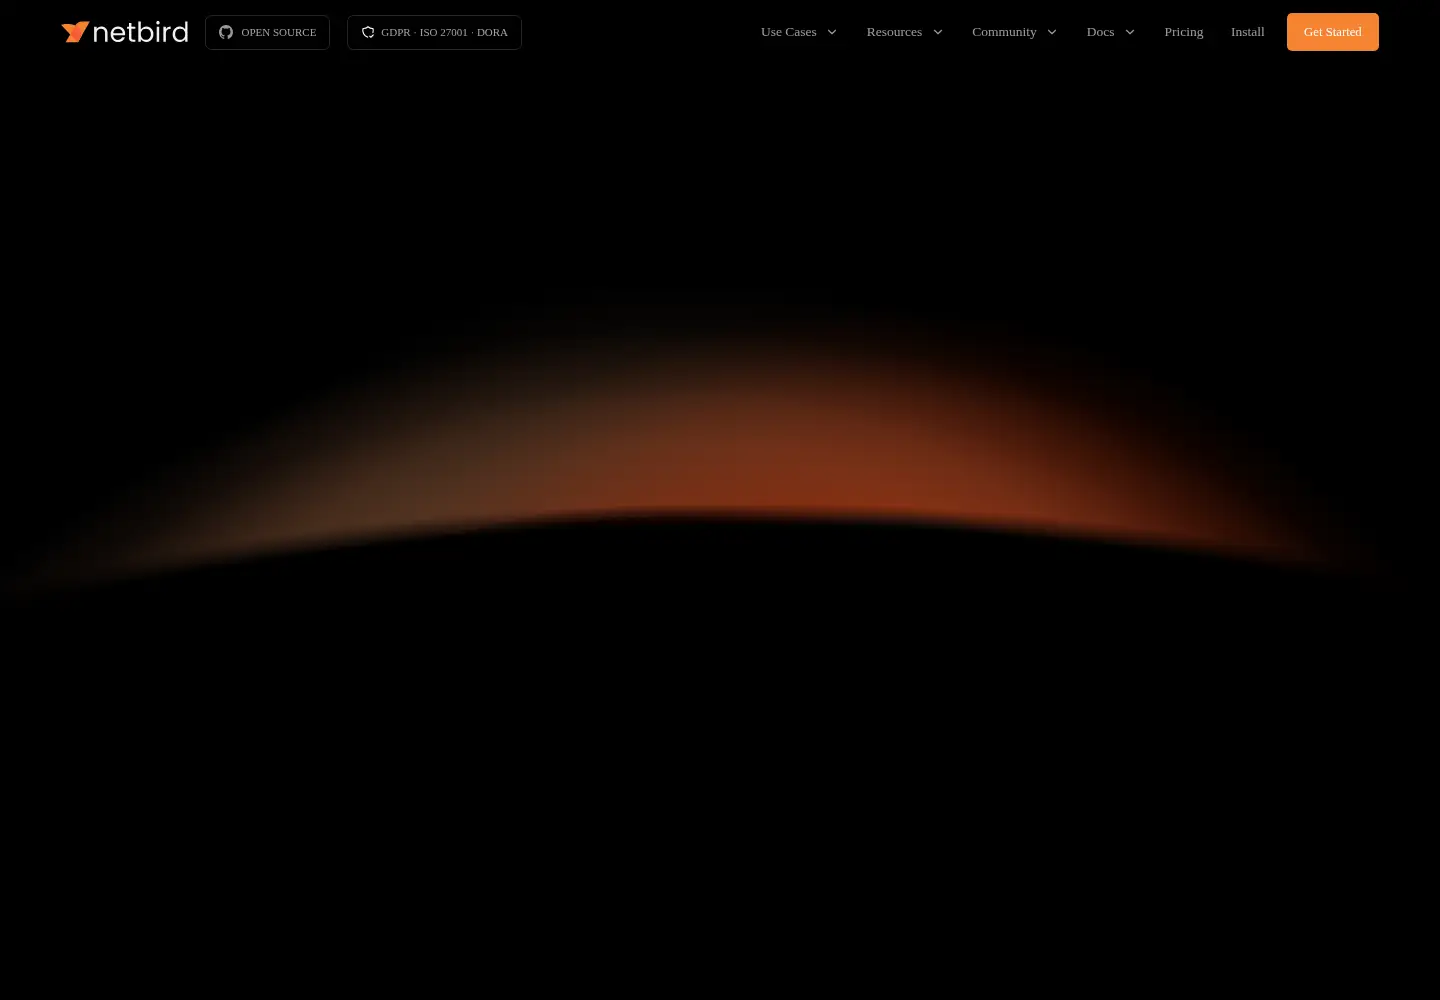Expand the chevron next to Resources
This screenshot has width=1440, height=1000.
coord(938,32)
